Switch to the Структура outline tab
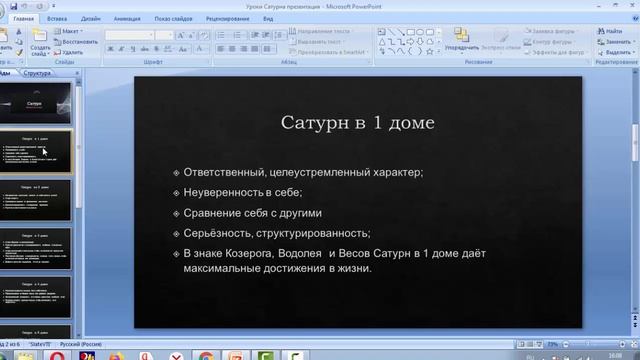Screen dimensions: 640x360 (37, 73)
